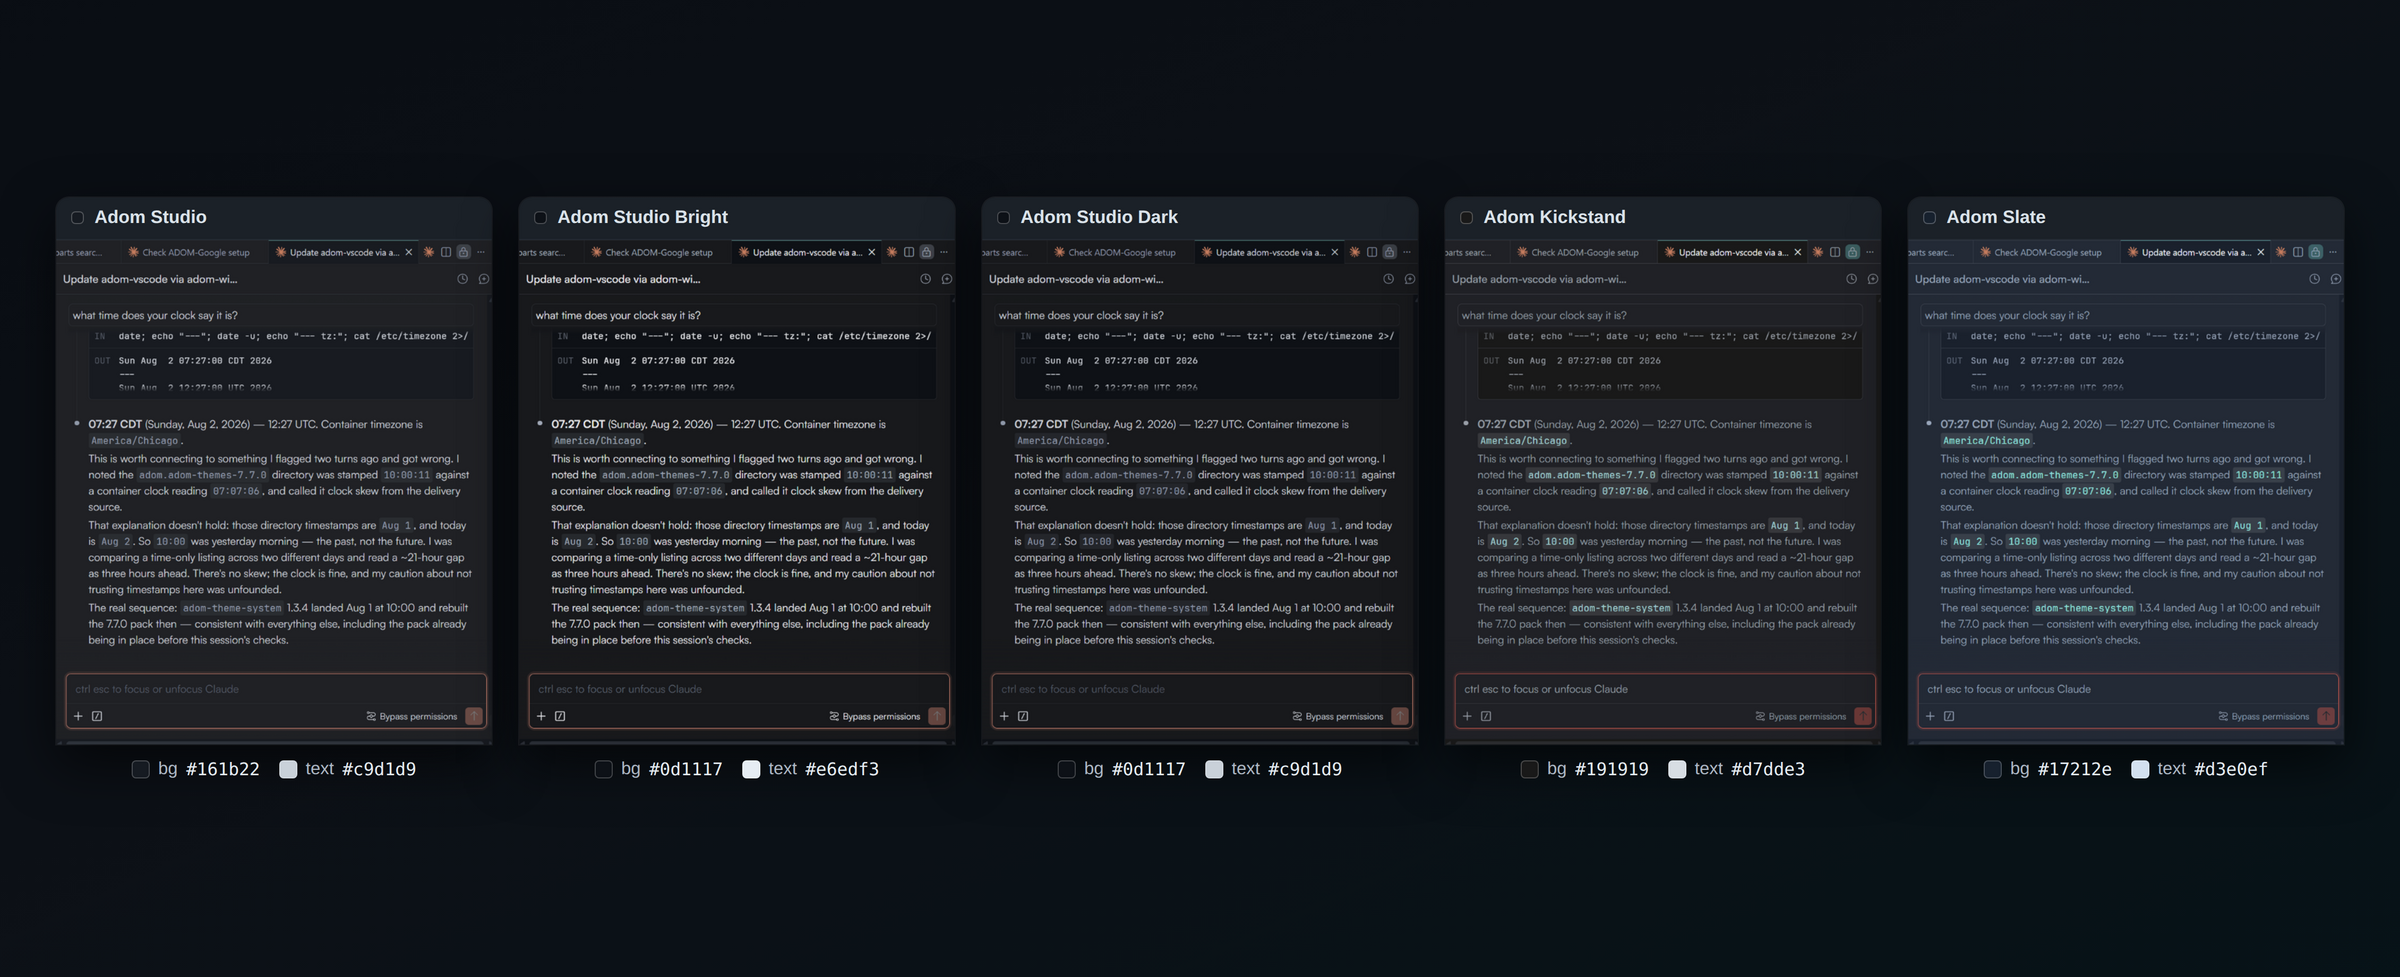Click Bypass permissions in Adom Kickstand card
The width and height of the screenshot is (2400, 977).
coord(1801,716)
